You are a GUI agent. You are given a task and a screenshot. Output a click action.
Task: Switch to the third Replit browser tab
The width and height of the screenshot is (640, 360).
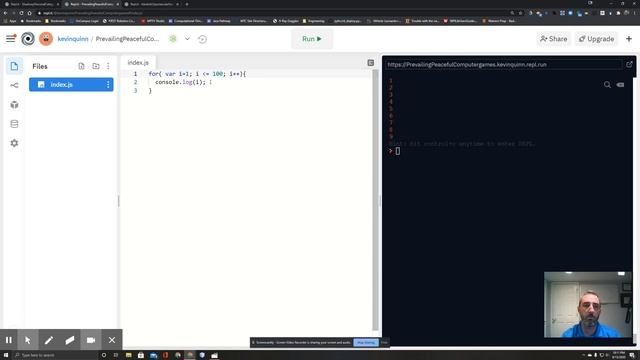[x=152, y=4]
